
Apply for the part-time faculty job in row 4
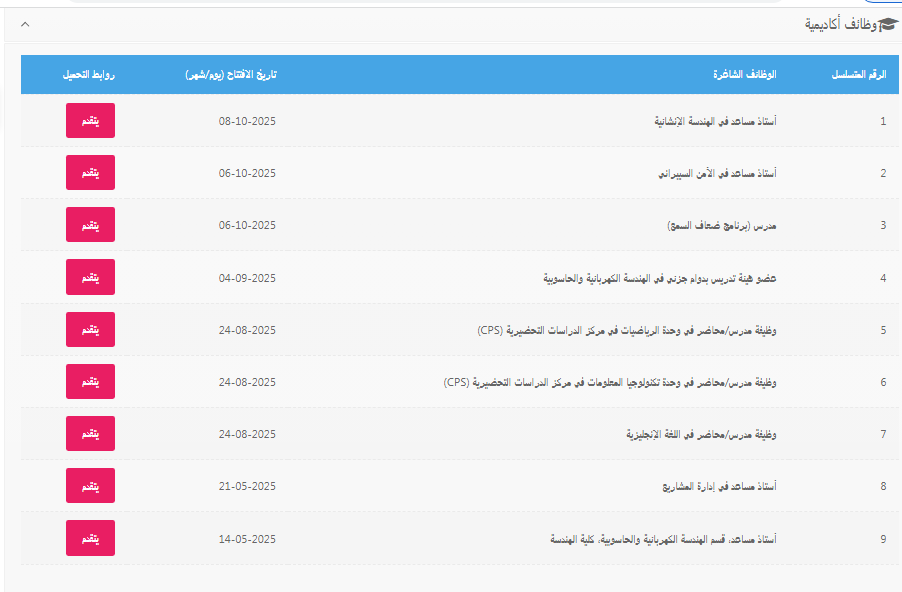point(90,277)
